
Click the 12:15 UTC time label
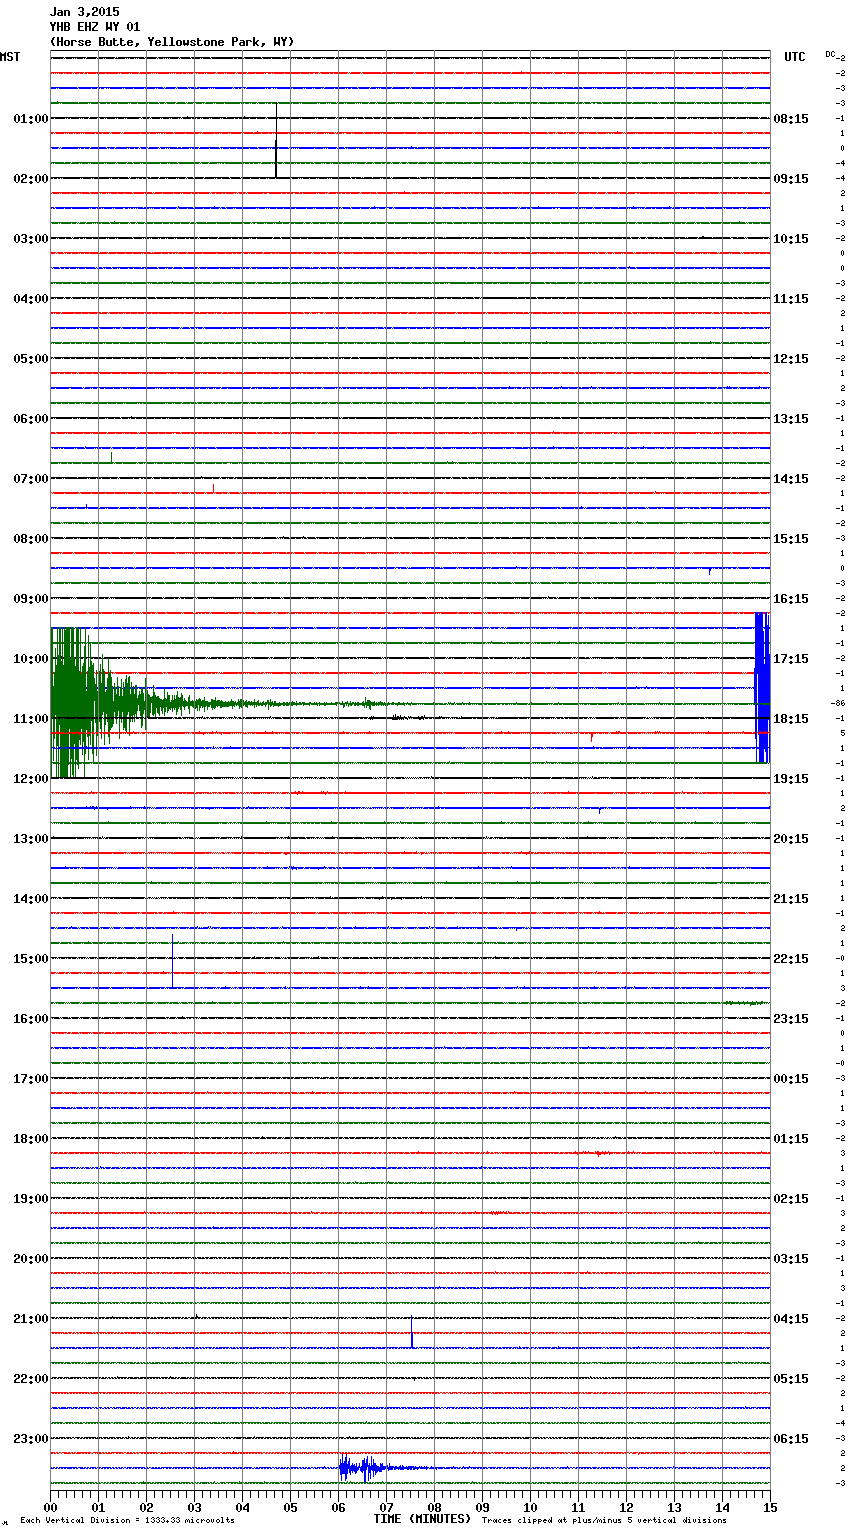791,359
